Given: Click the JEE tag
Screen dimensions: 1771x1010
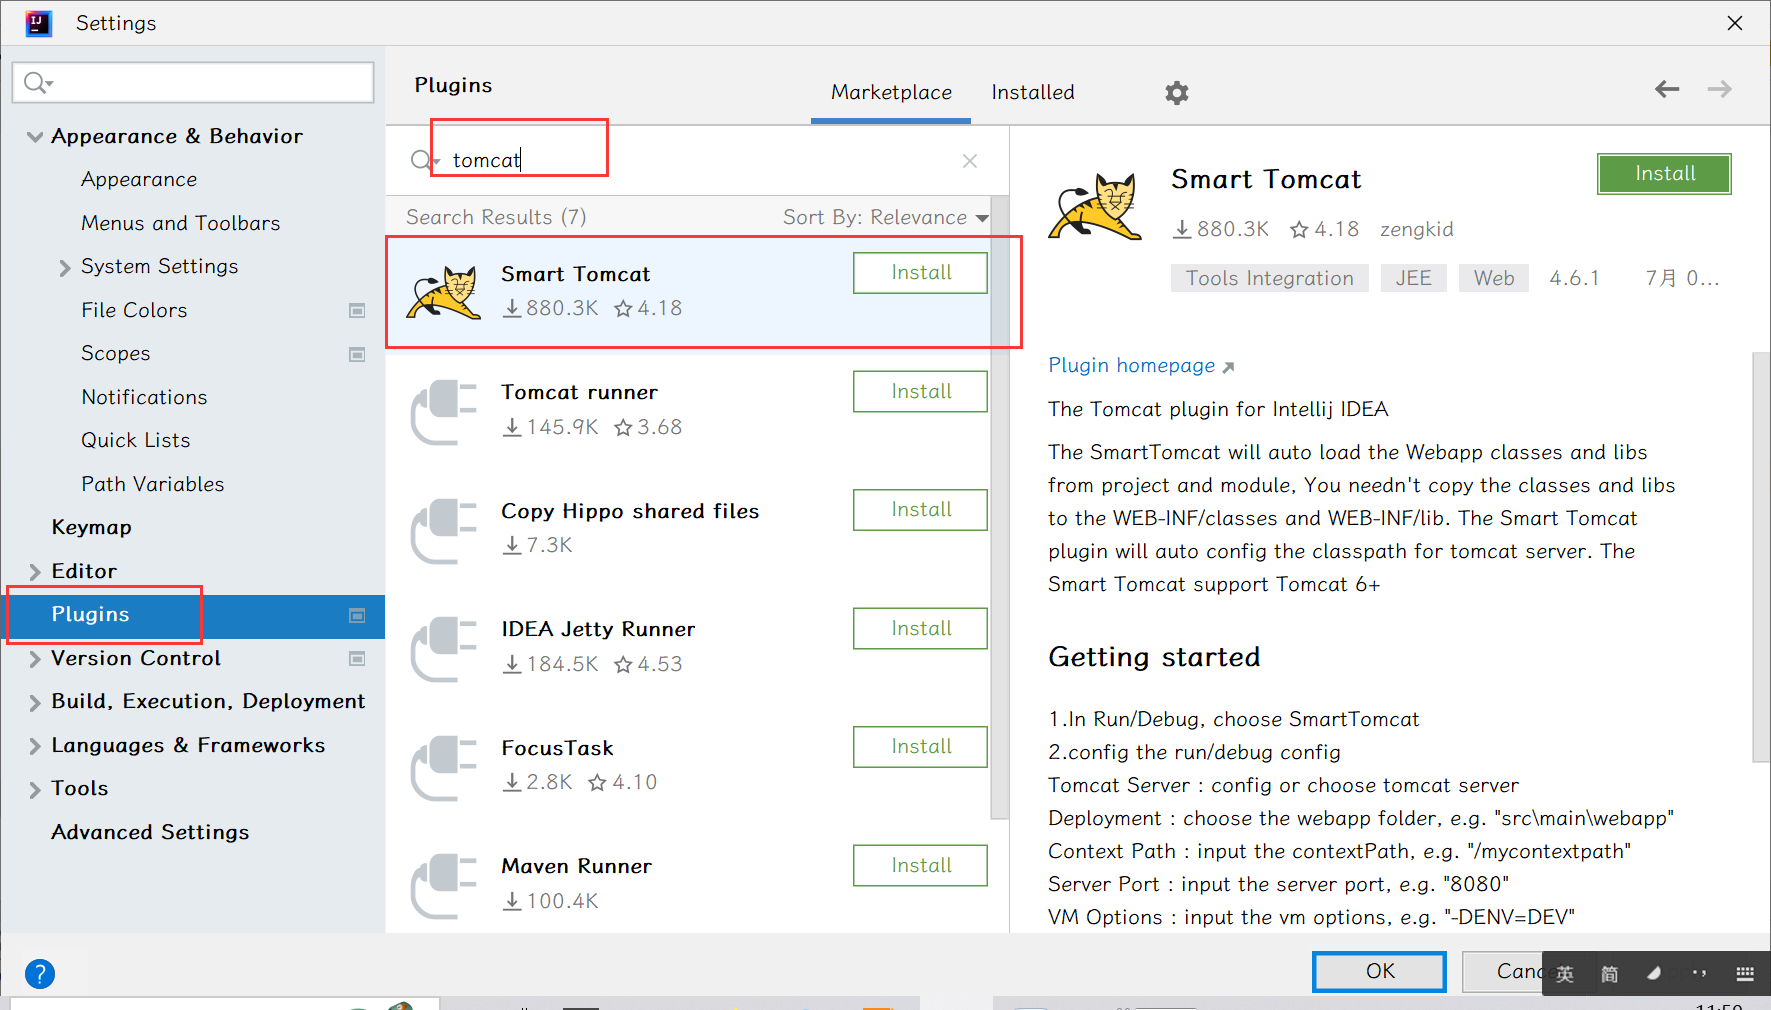Looking at the screenshot, I should [x=1413, y=279].
